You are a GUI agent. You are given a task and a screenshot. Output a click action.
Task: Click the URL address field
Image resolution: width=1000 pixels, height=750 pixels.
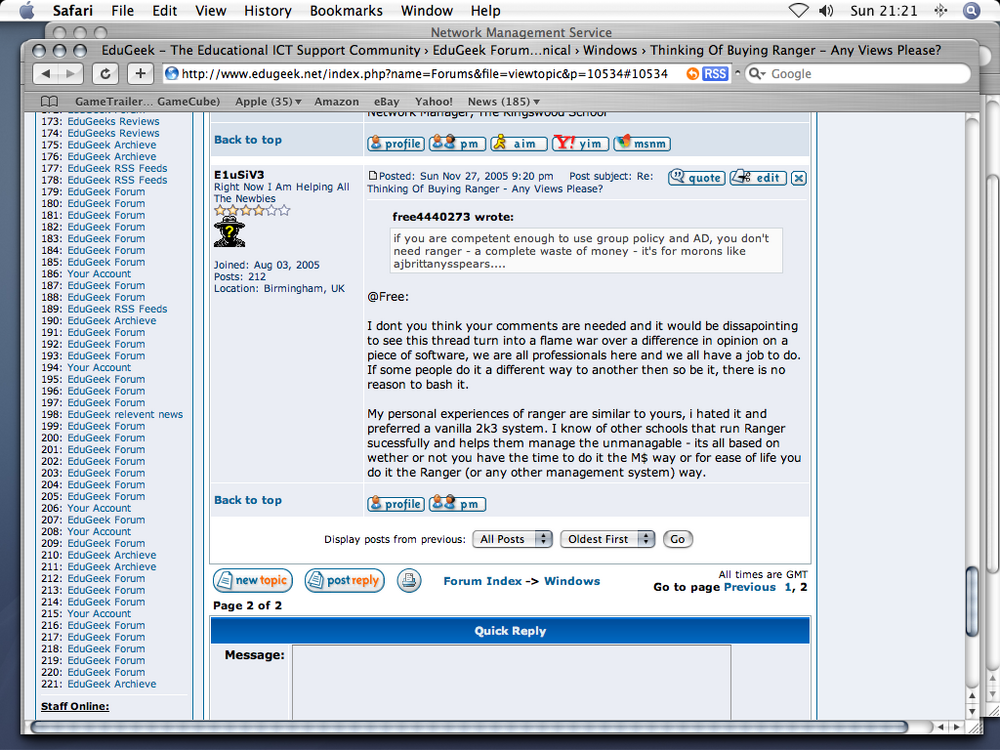(x=424, y=74)
